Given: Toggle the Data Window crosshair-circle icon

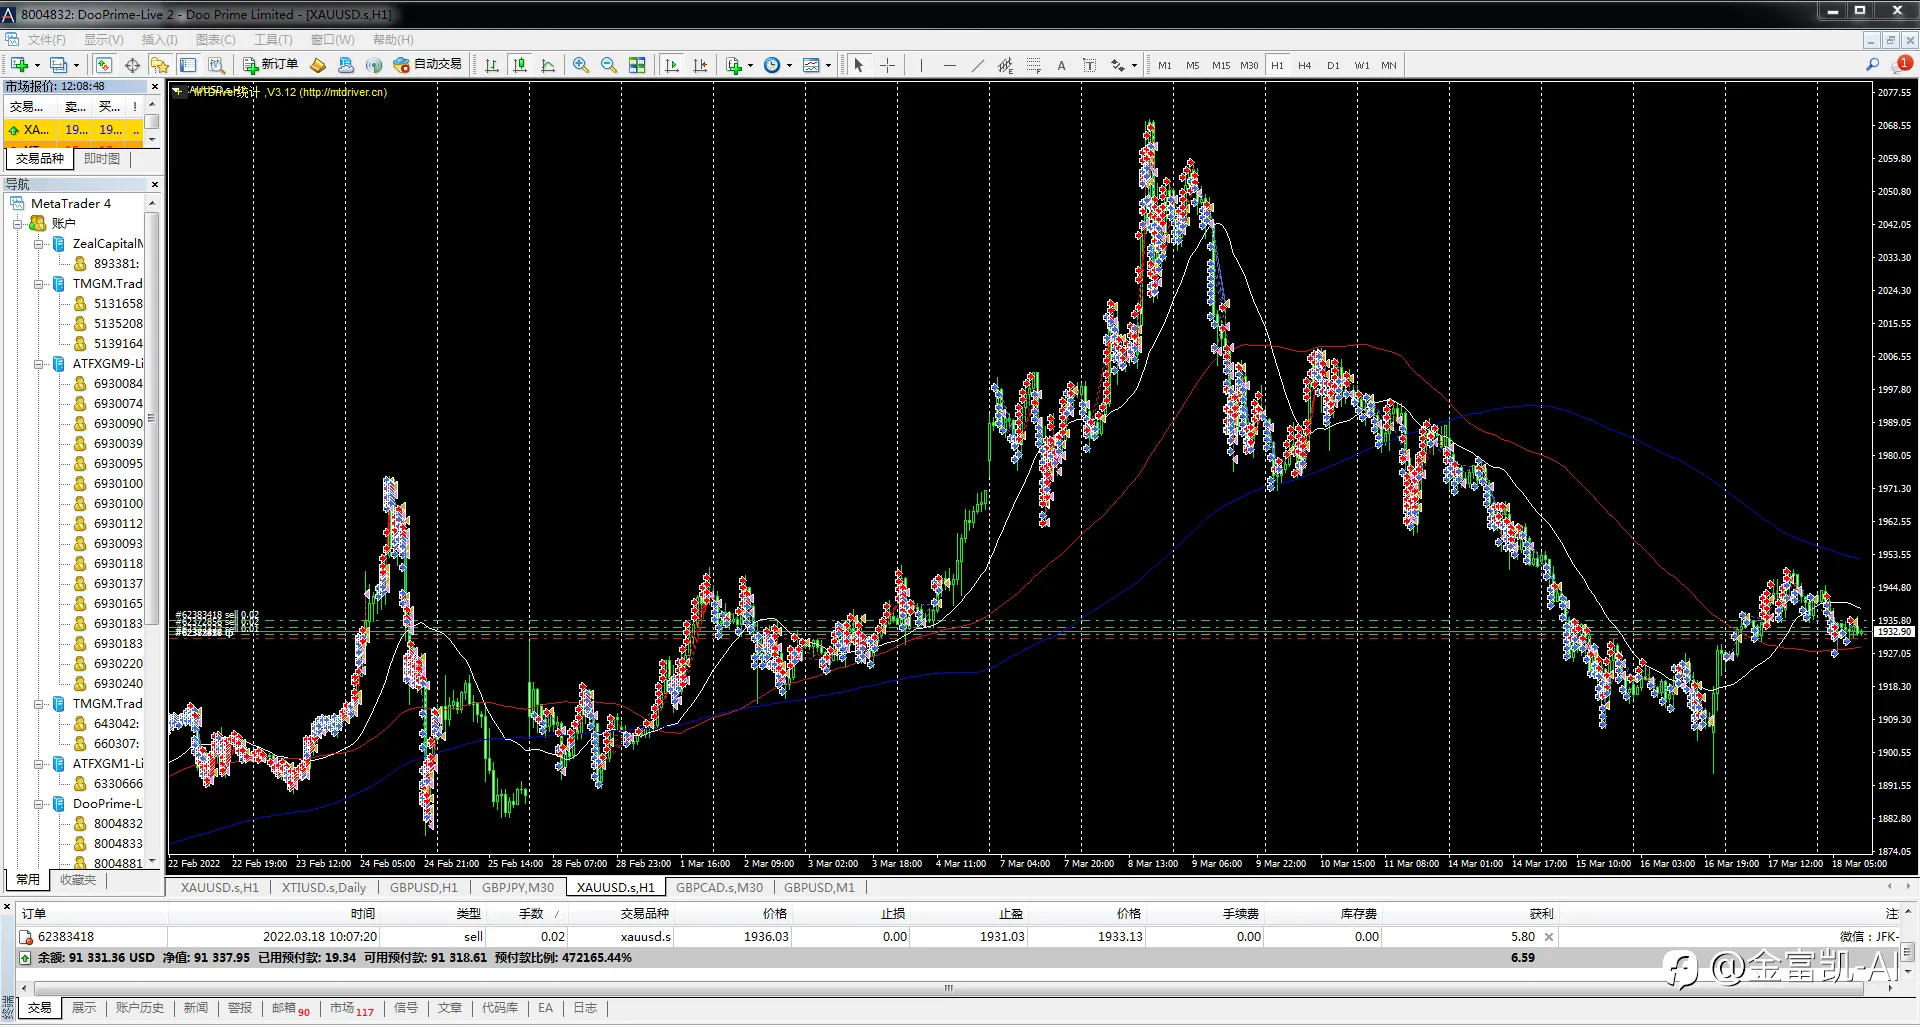Looking at the screenshot, I should 132,65.
